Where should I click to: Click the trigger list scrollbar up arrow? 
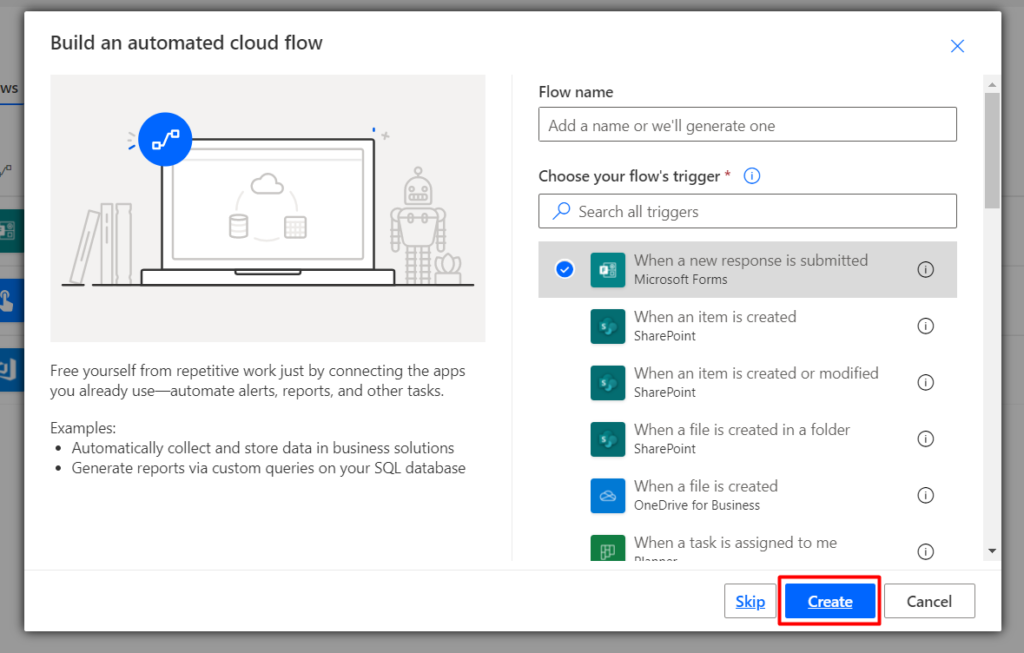coord(992,84)
